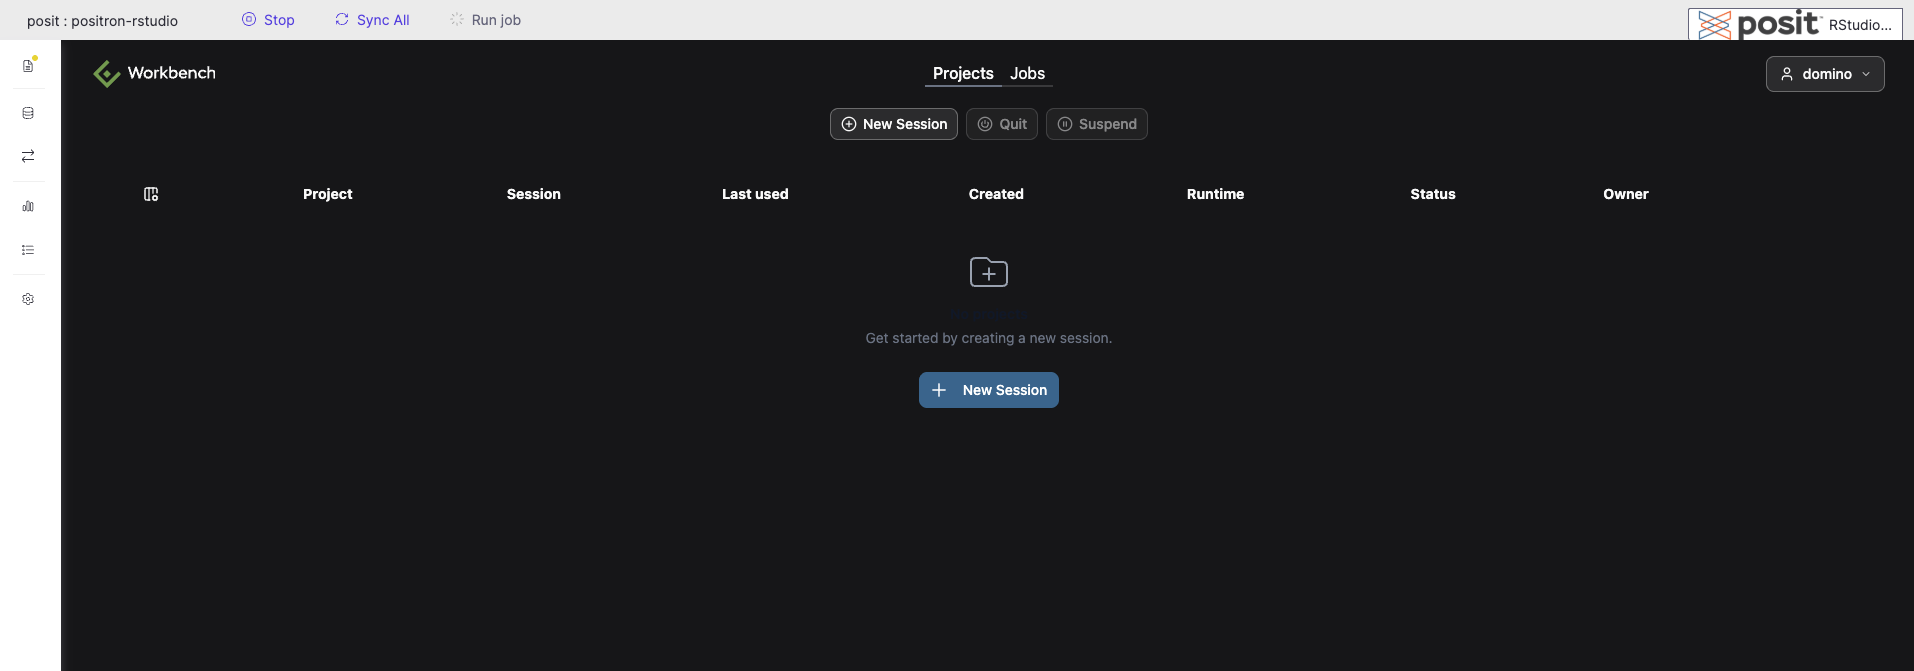Click the Project column header

328,194
